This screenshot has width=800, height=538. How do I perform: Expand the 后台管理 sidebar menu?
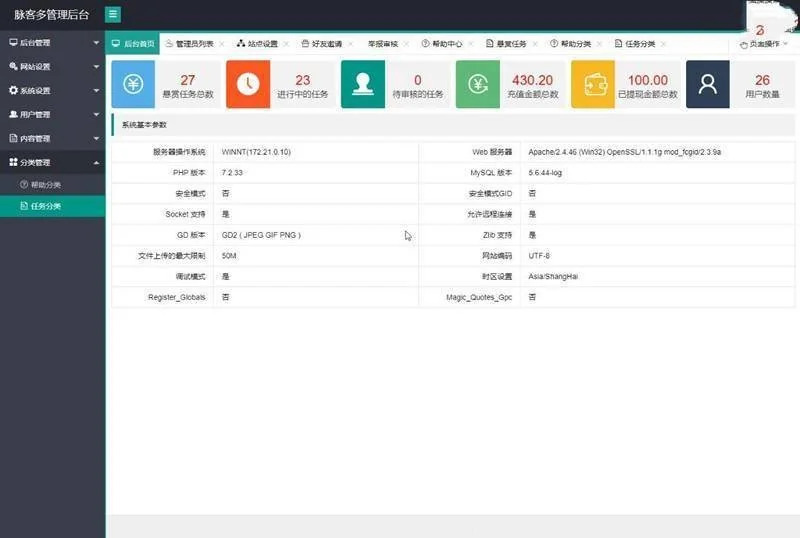click(x=52, y=43)
